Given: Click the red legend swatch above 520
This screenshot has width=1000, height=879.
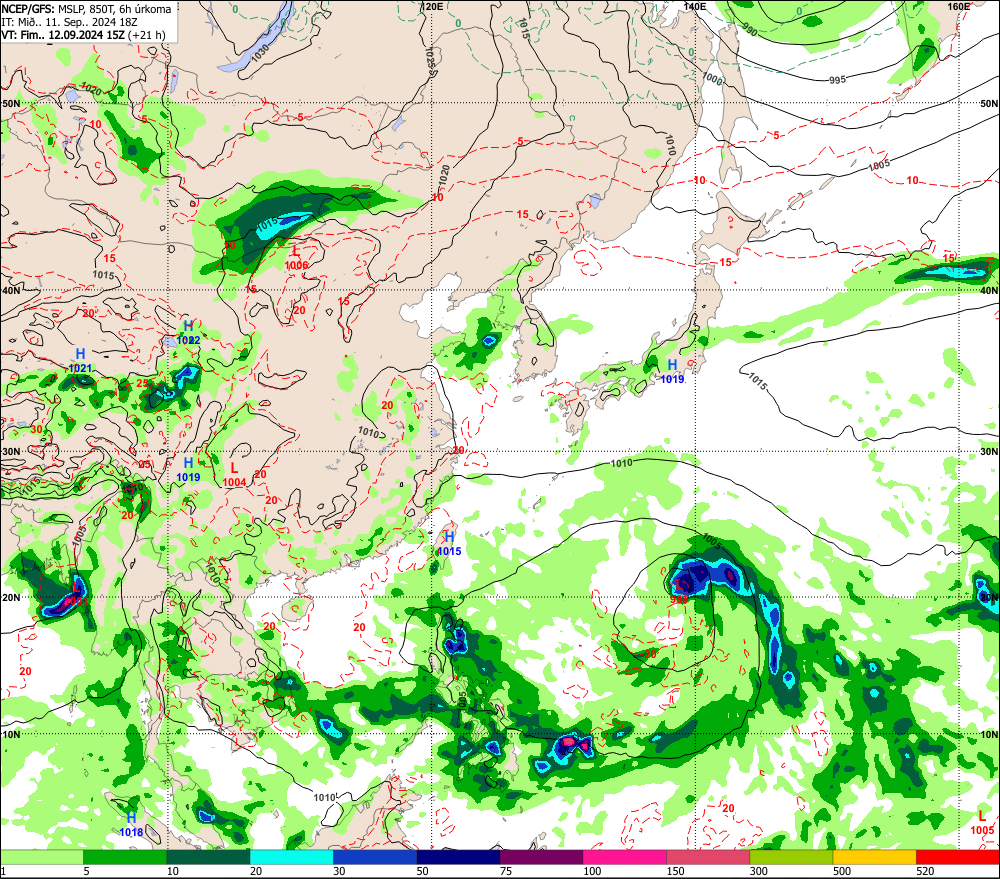Looking at the screenshot, I should pyautogui.click(x=958, y=857).
